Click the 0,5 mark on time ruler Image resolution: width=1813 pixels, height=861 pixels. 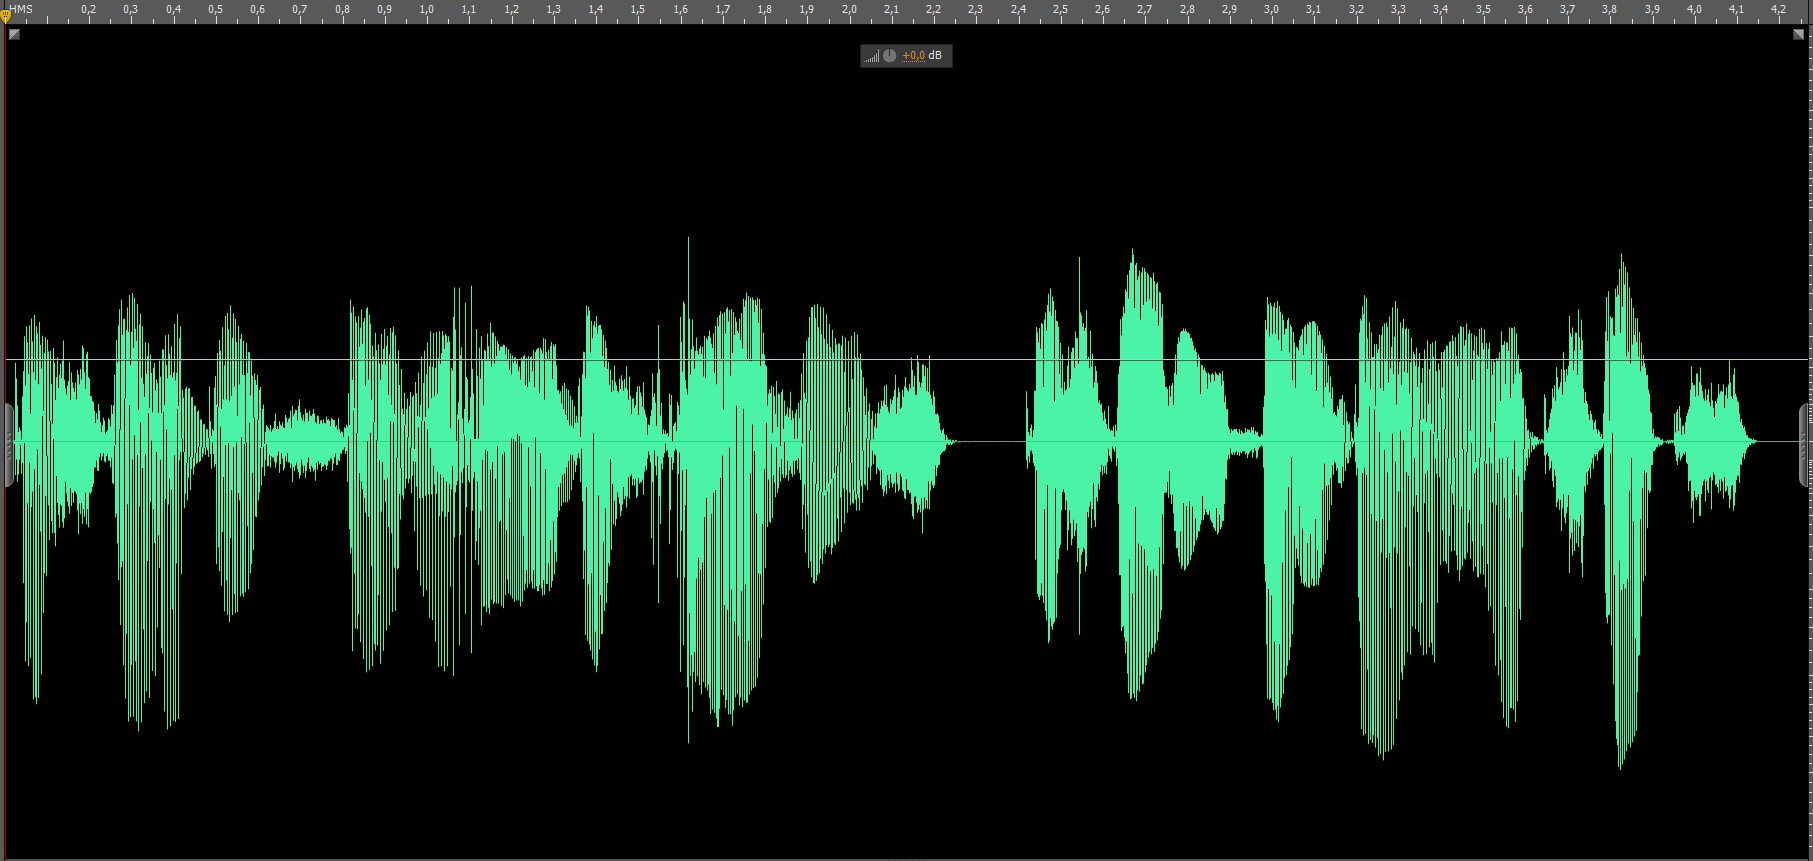click(215, 9)
